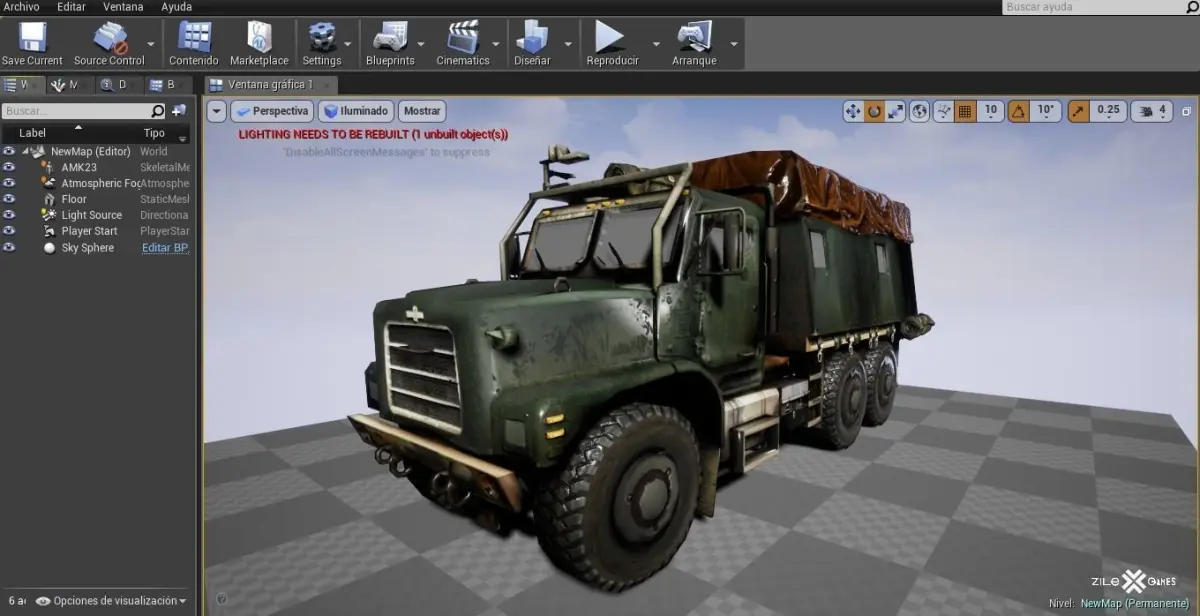
Task: Open the Source Control dropdown arrow
Action: click(x=151, y=44)
